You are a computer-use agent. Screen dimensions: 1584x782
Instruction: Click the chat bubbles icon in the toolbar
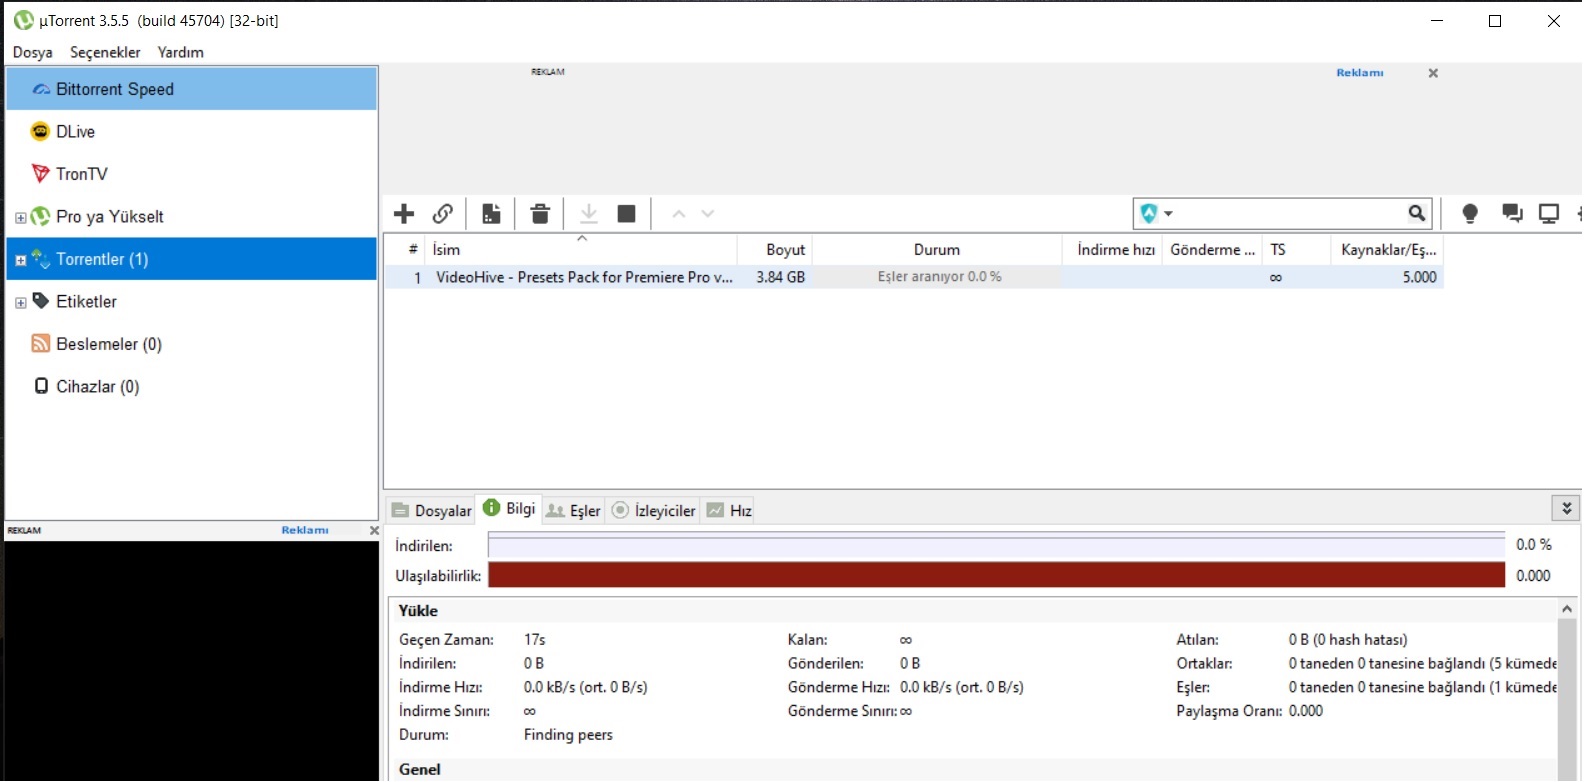click(x=1512, y=213)
